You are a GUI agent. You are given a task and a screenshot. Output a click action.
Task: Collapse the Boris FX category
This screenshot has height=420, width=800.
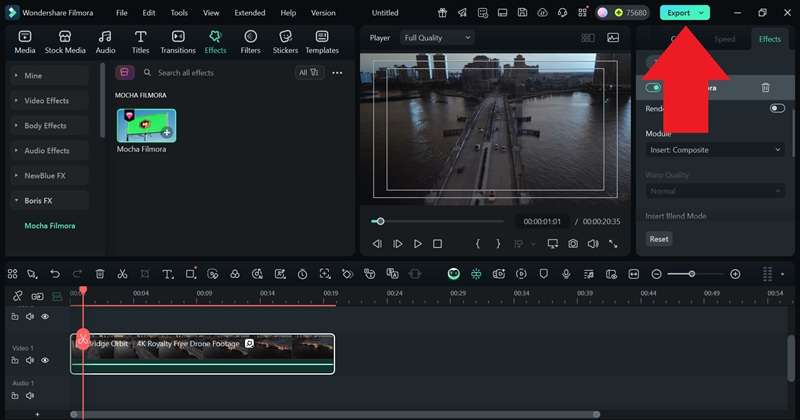(x=49, y=201)
